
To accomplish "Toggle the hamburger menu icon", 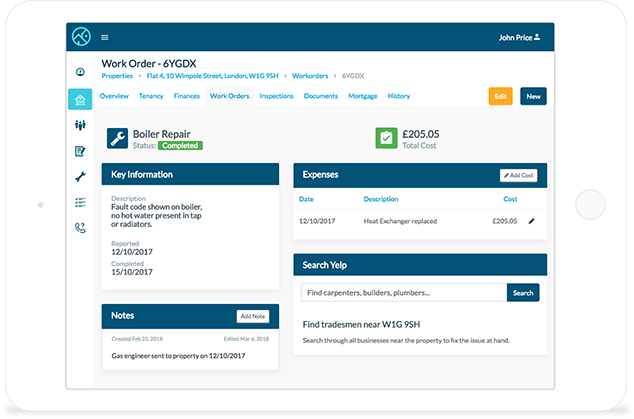I will click(105, 38).
